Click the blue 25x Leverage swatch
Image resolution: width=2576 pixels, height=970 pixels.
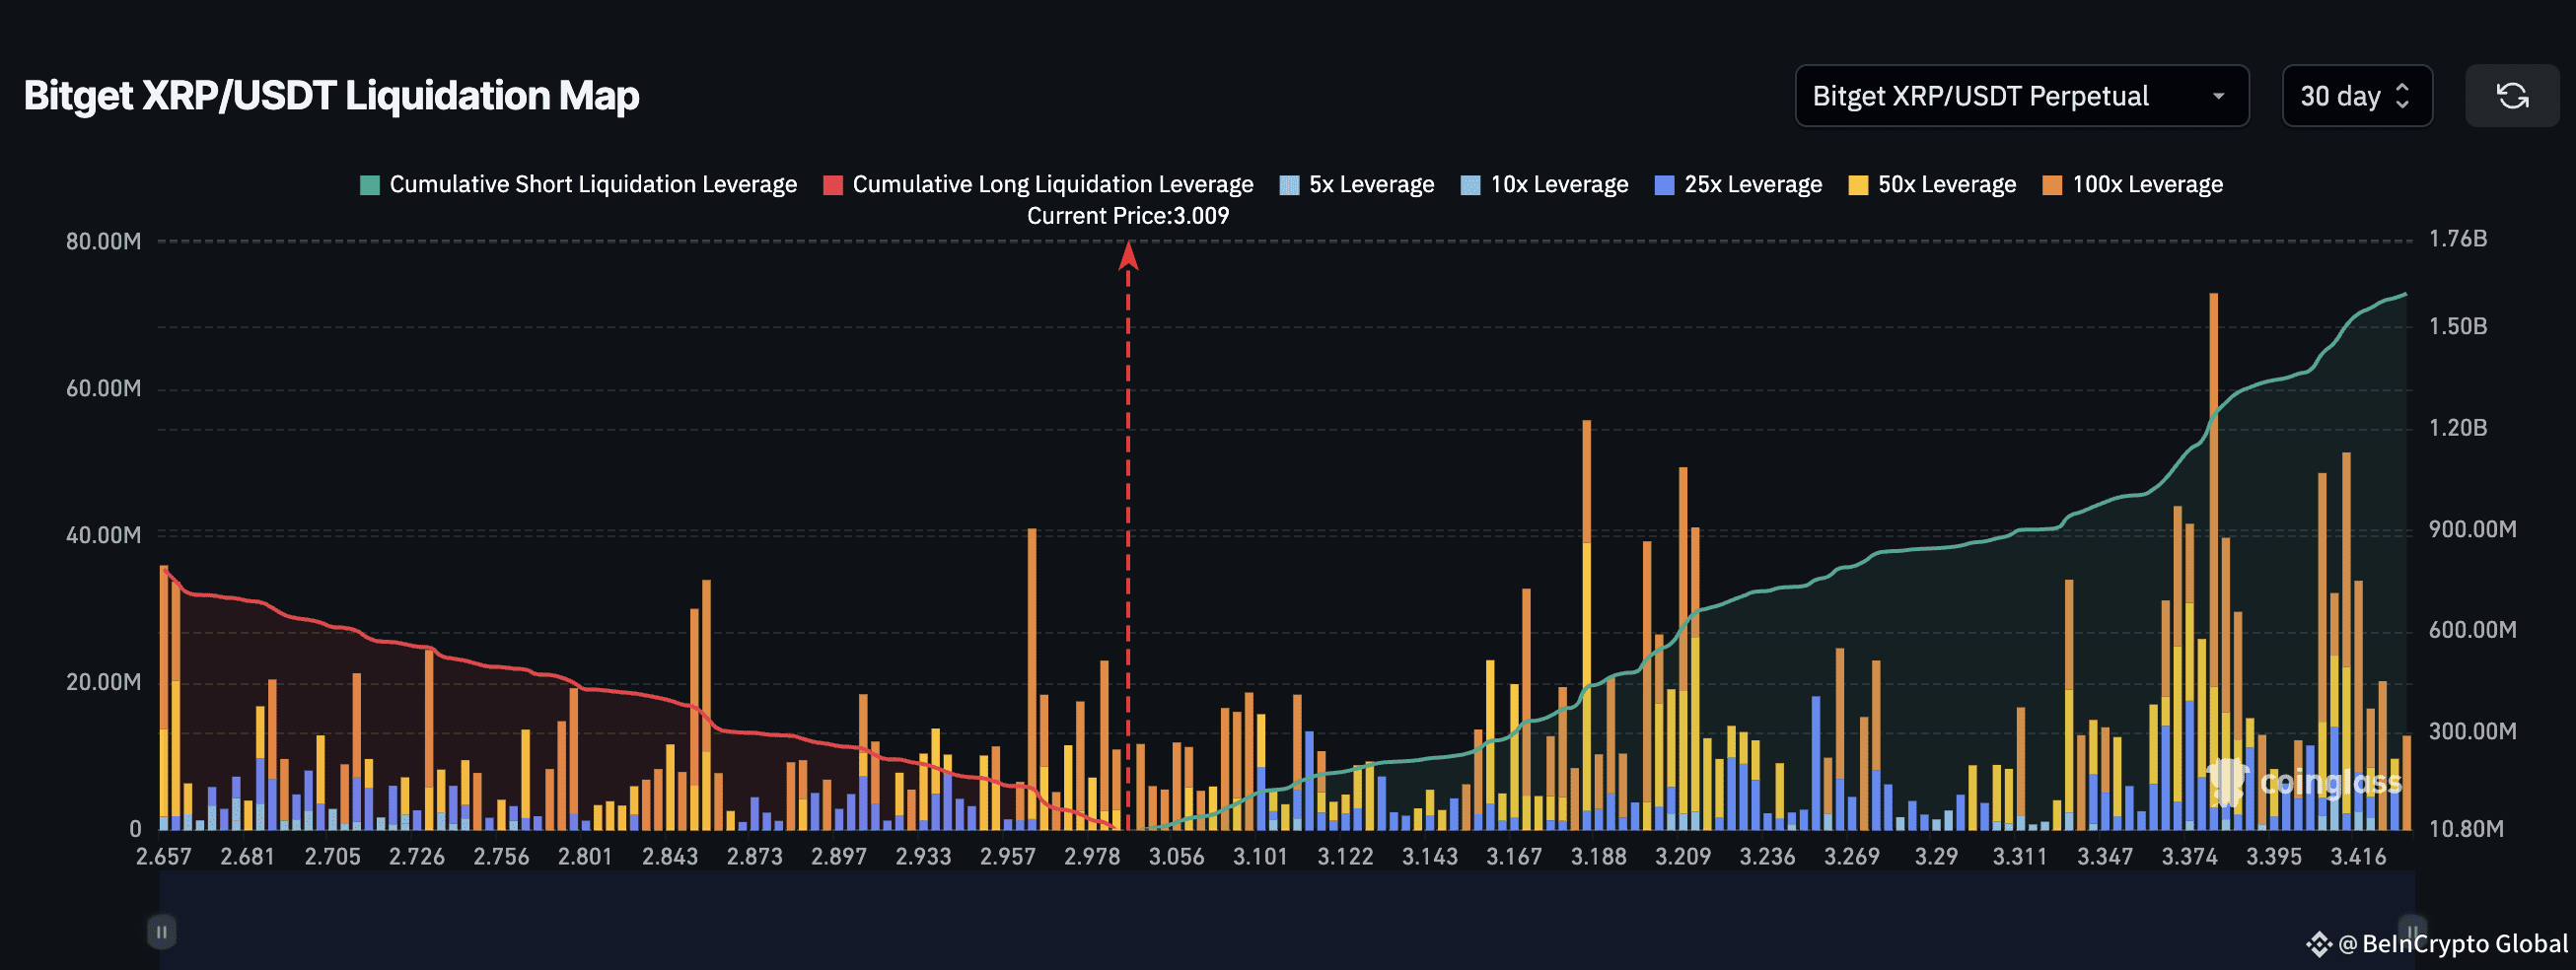click(1665, 185)
